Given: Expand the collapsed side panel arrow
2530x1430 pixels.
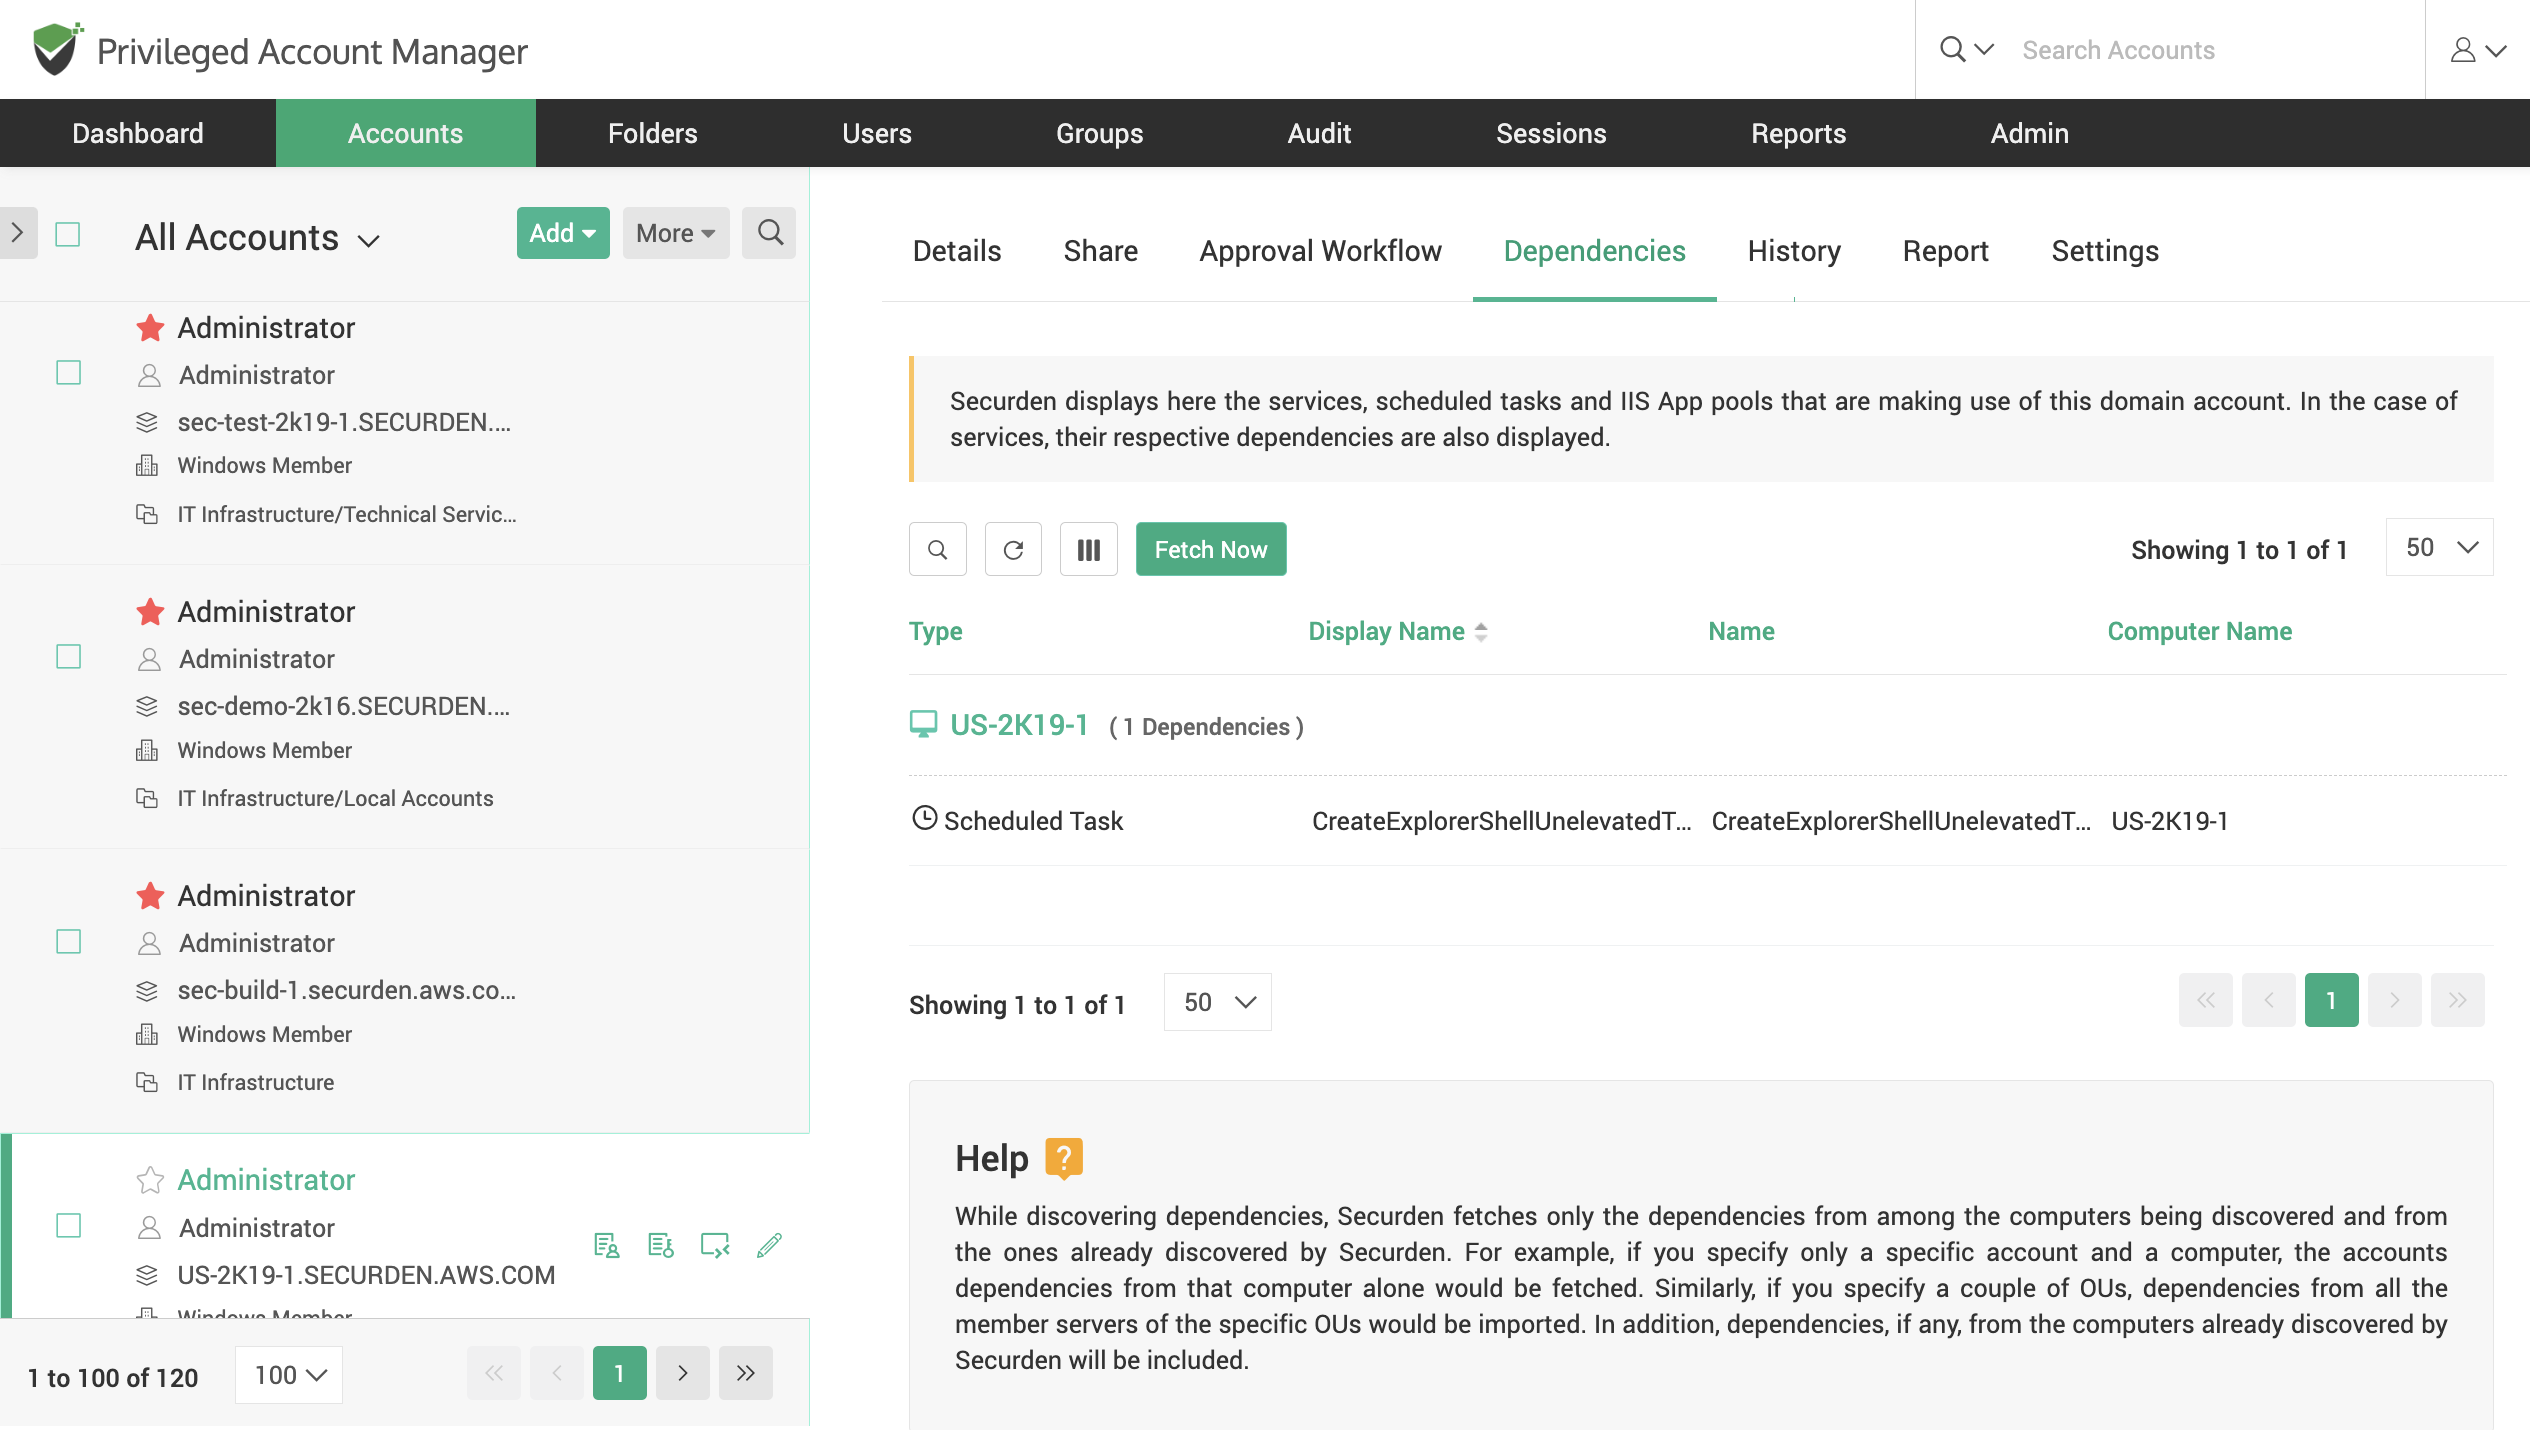Looking at the screenshot, I should coord(18,233).
